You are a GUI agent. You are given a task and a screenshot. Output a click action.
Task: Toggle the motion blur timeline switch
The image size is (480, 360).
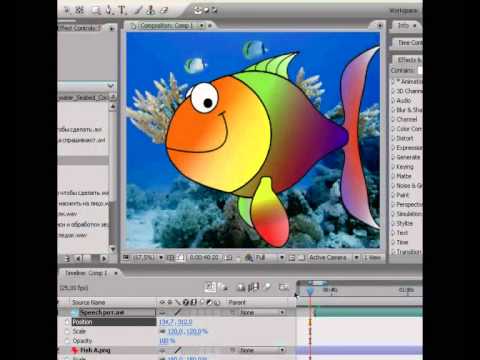[x=267, y=287]
